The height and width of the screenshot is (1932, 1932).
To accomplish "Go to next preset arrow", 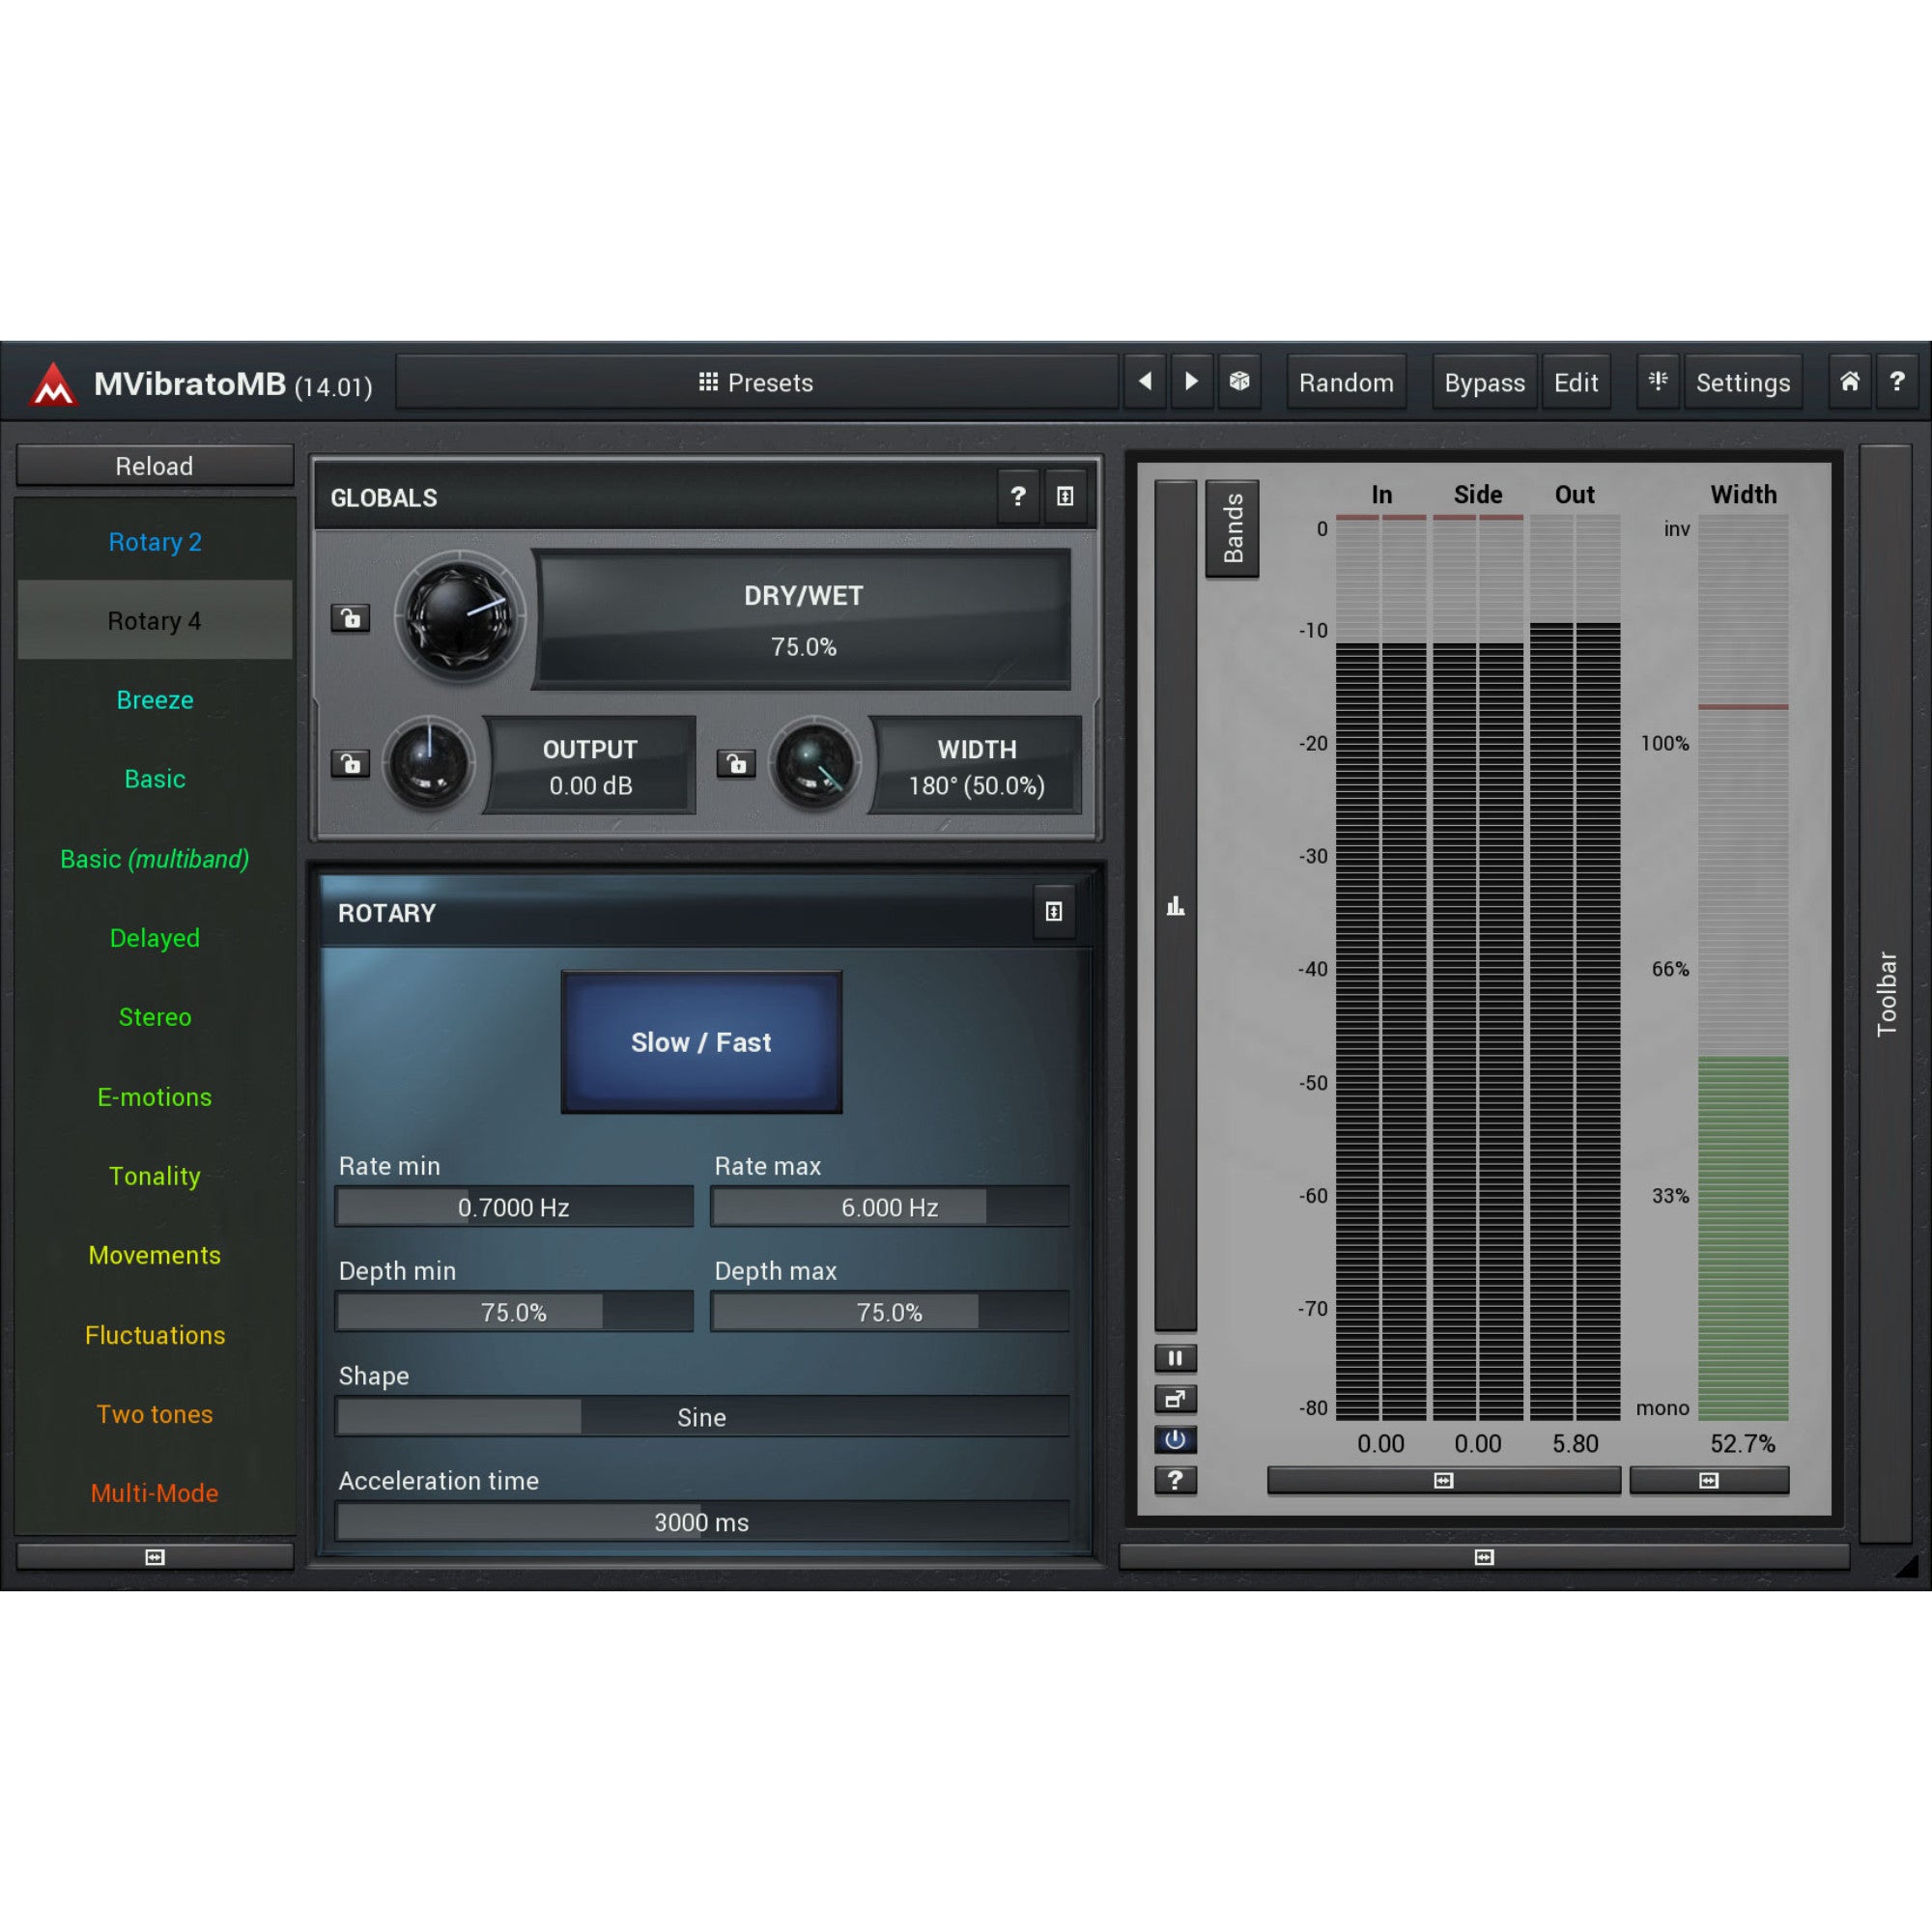I will click(1191, 381).
